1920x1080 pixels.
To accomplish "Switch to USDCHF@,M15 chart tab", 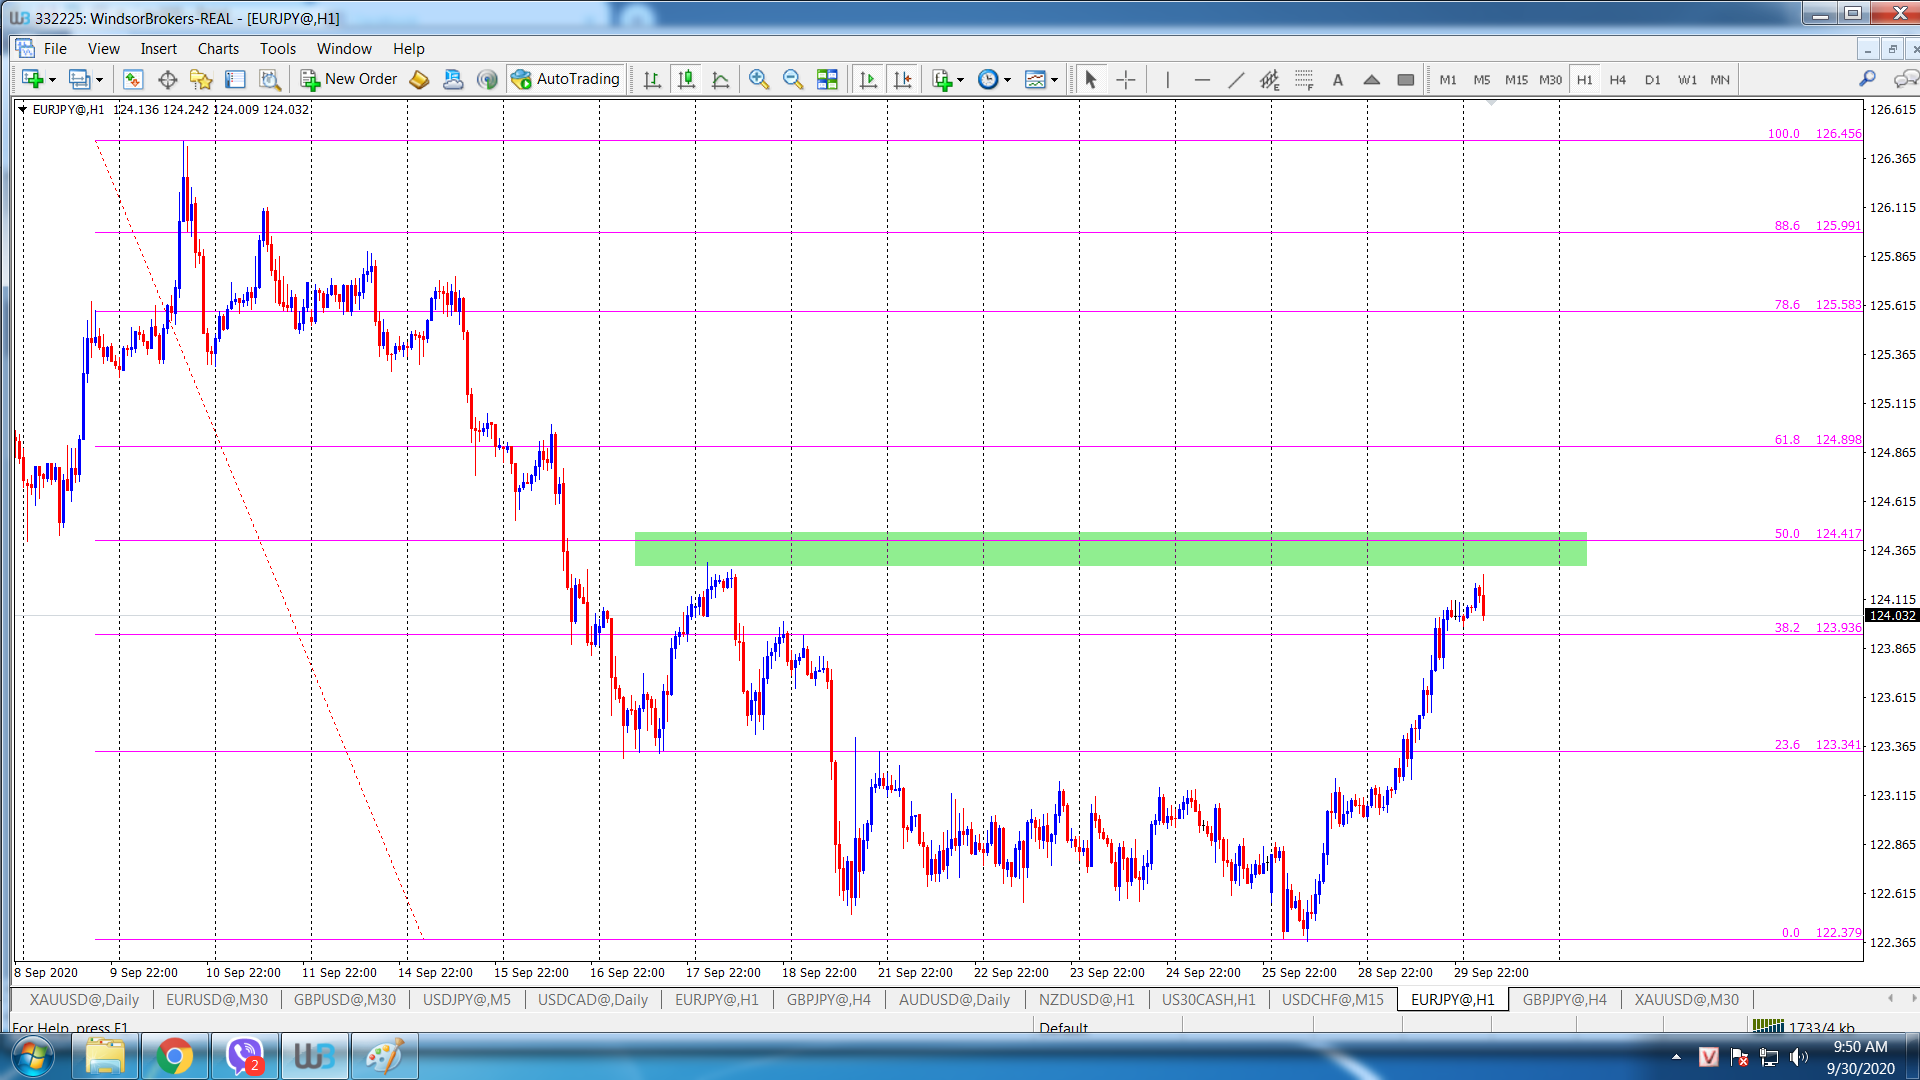I will click(1333, 999).
